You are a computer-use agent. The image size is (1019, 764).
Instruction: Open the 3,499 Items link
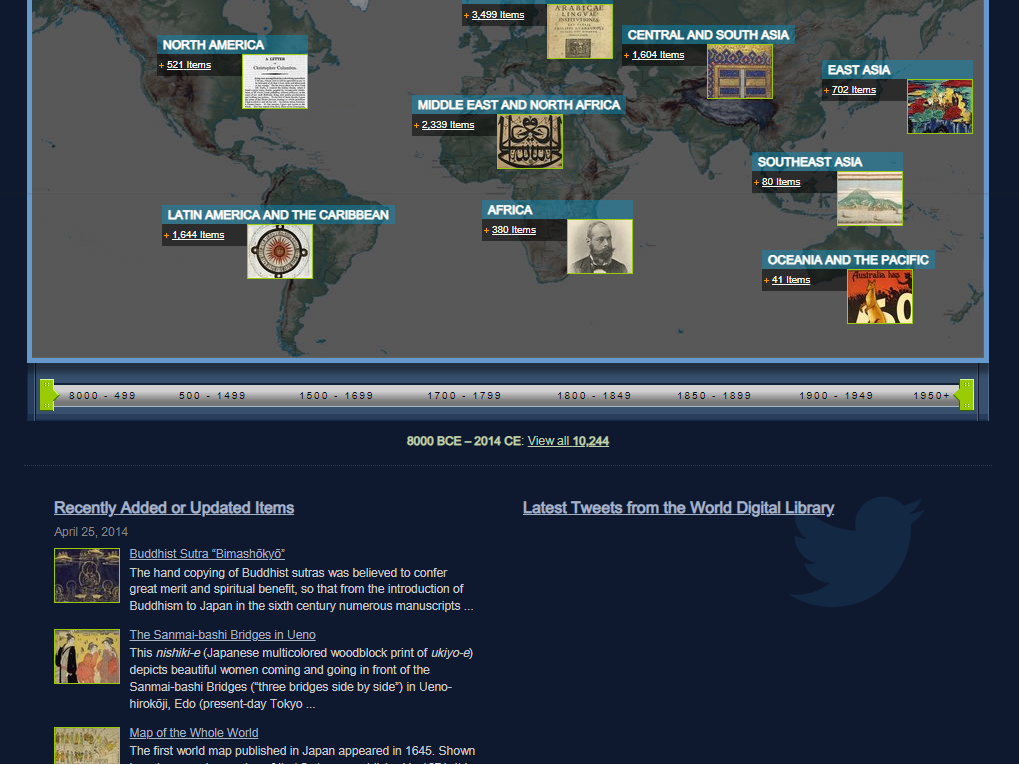click(498, 15)
